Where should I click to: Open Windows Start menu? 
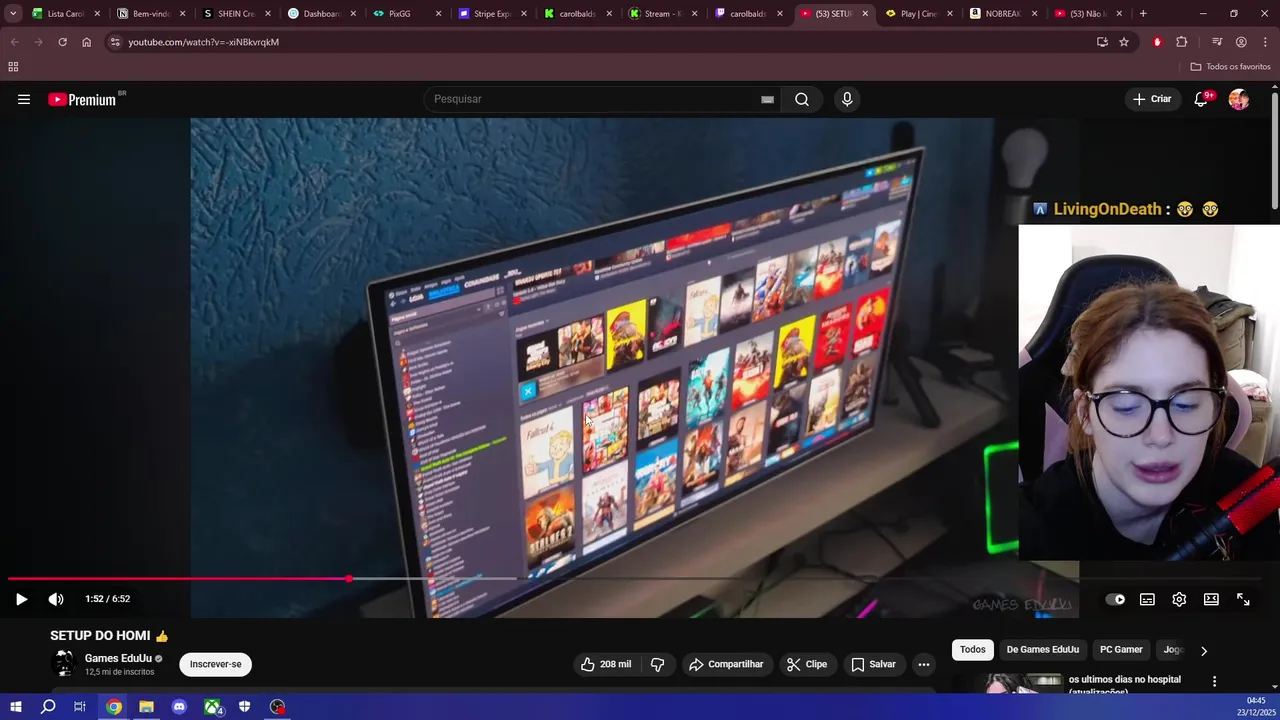pos(15,707)
